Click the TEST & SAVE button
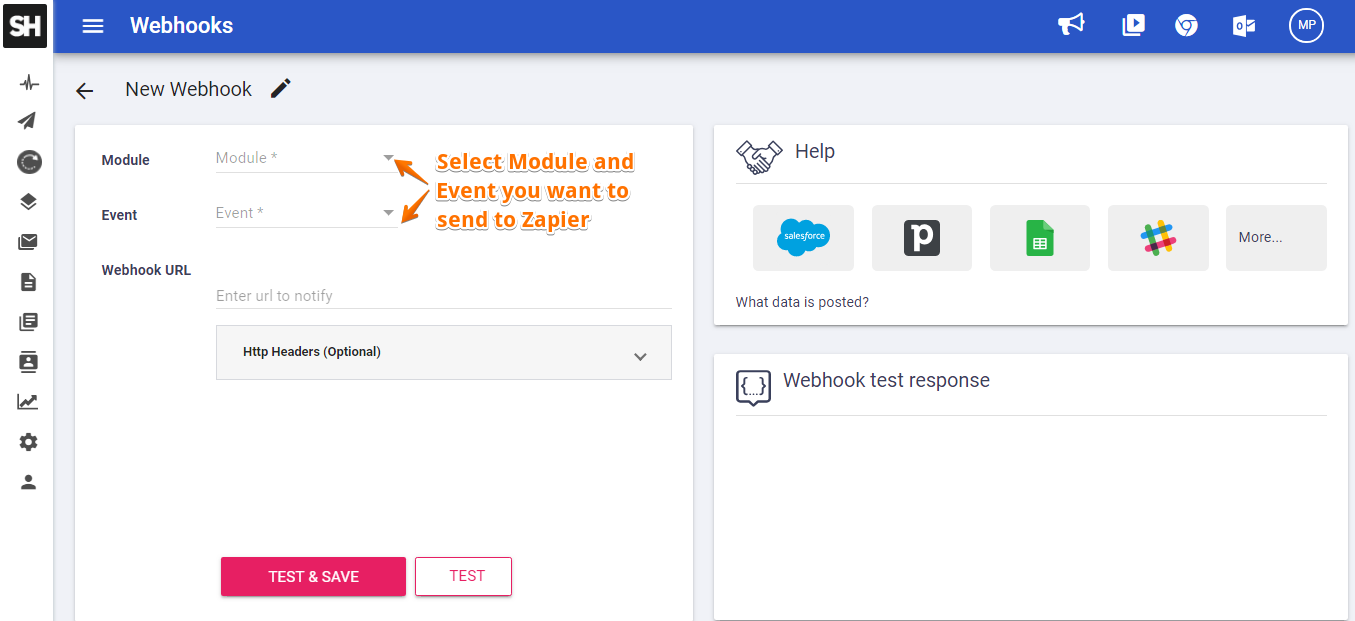This screenshot has width=1355, height=621. [x=313, y=576]
